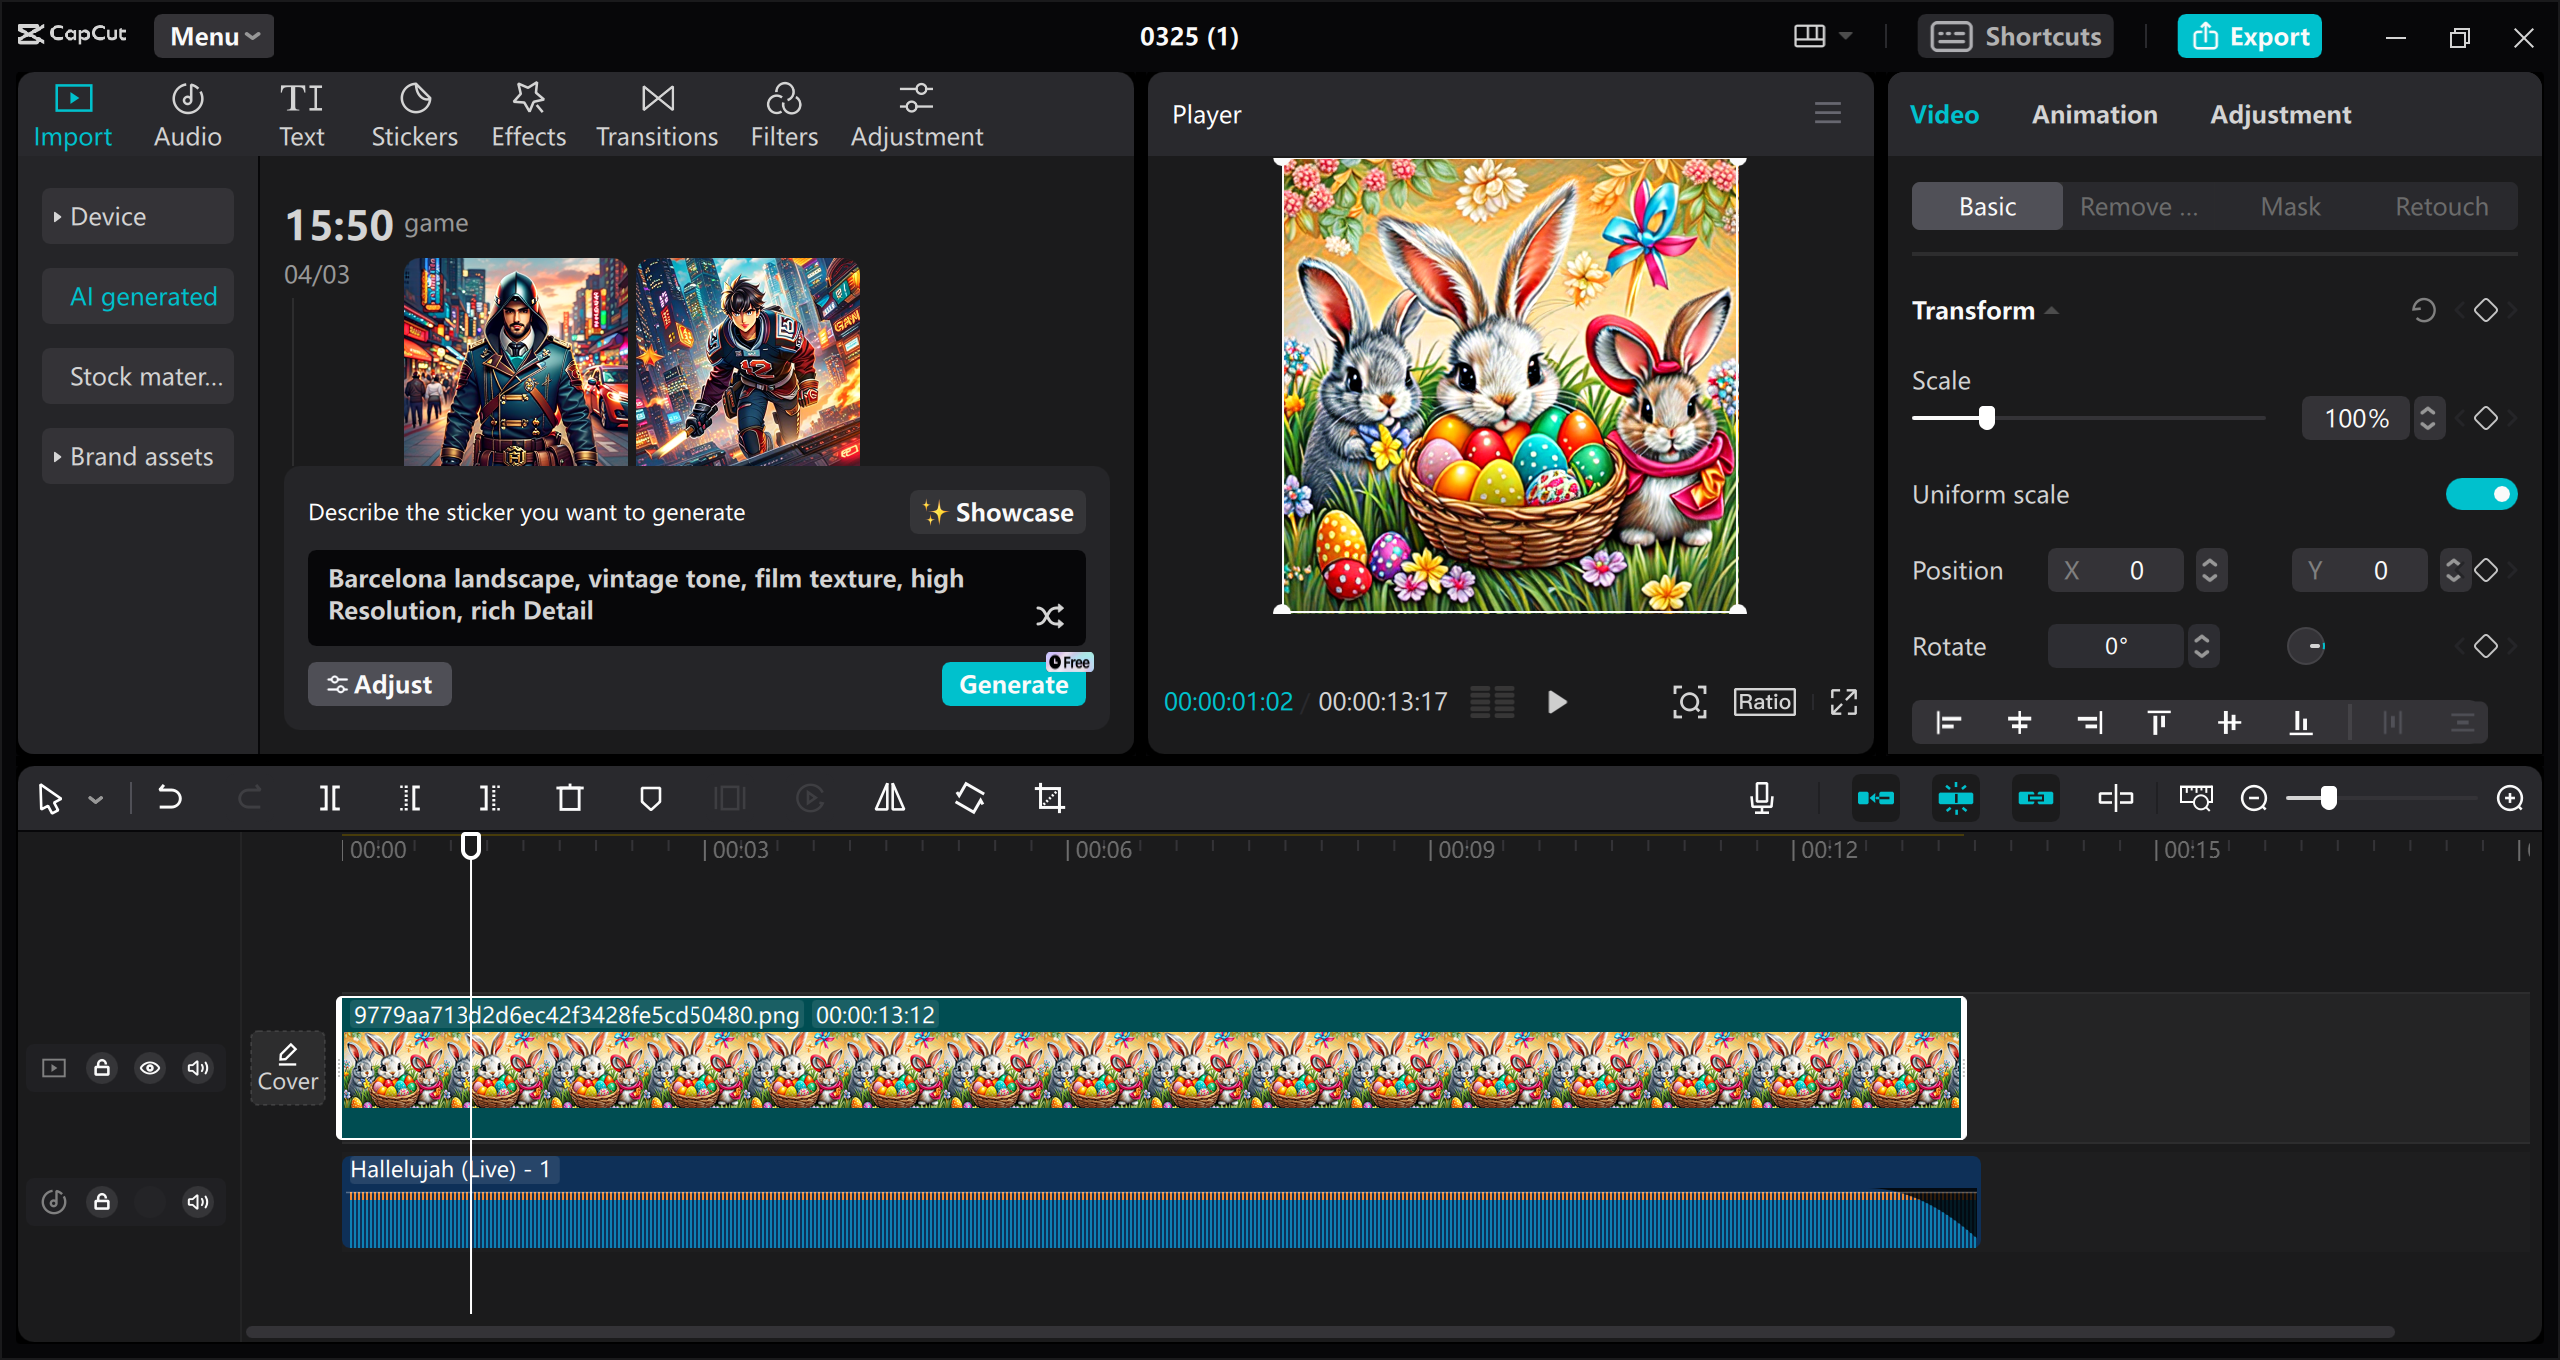Apply a Mask using the shield icon
This screenshot has width=2560, height=1360.
pos(650,798)
